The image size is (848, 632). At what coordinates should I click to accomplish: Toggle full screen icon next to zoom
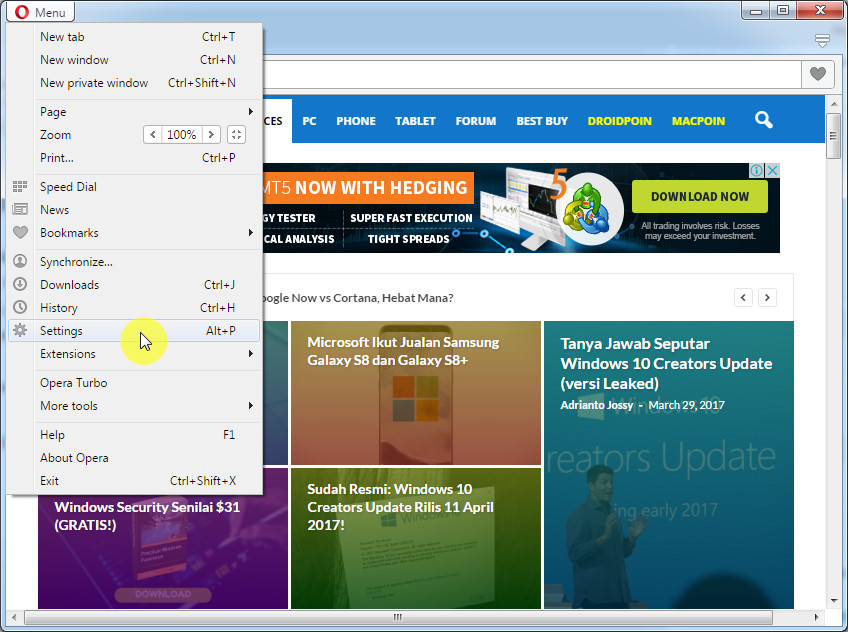pyautogui.click(x=236, y=135)
